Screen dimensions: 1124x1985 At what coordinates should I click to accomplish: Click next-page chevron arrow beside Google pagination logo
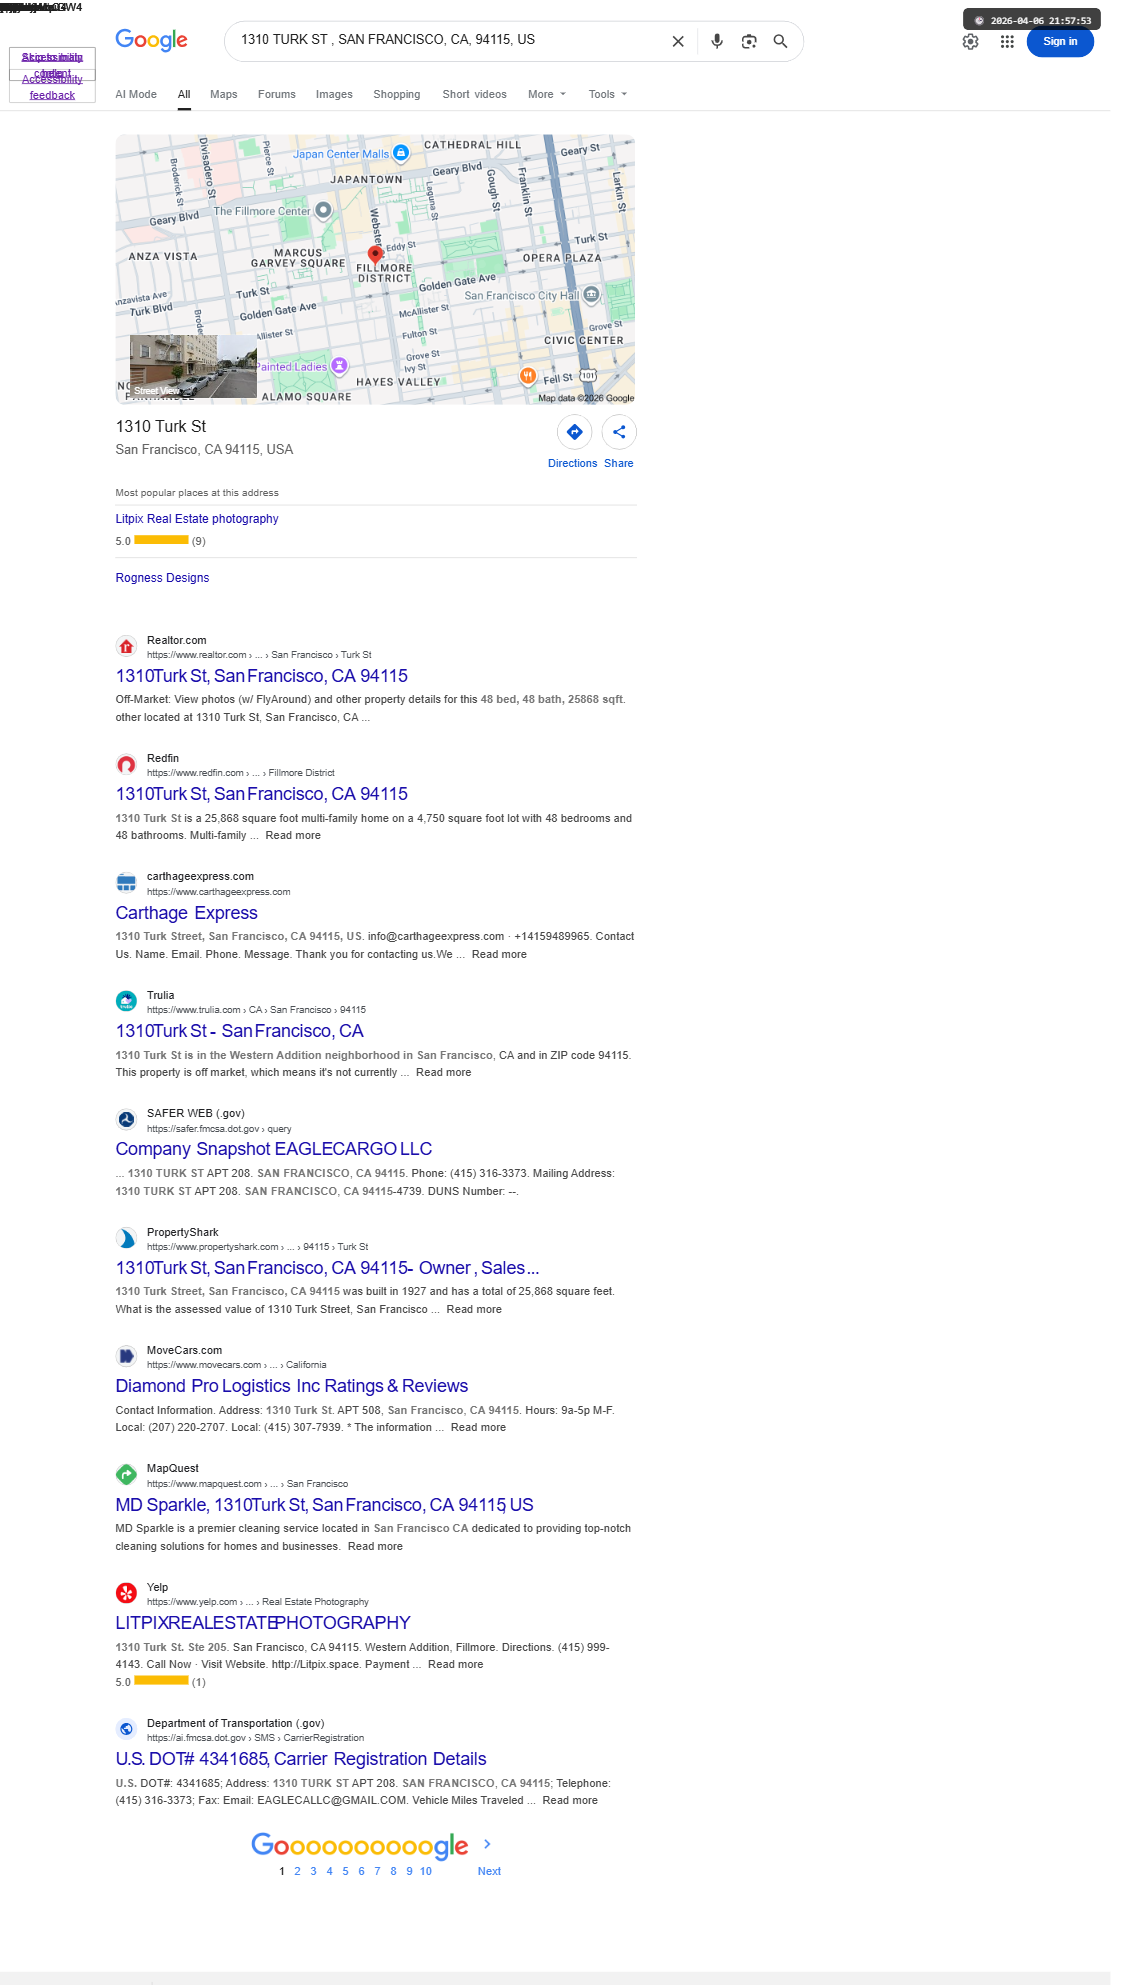tap(487, 1844)
